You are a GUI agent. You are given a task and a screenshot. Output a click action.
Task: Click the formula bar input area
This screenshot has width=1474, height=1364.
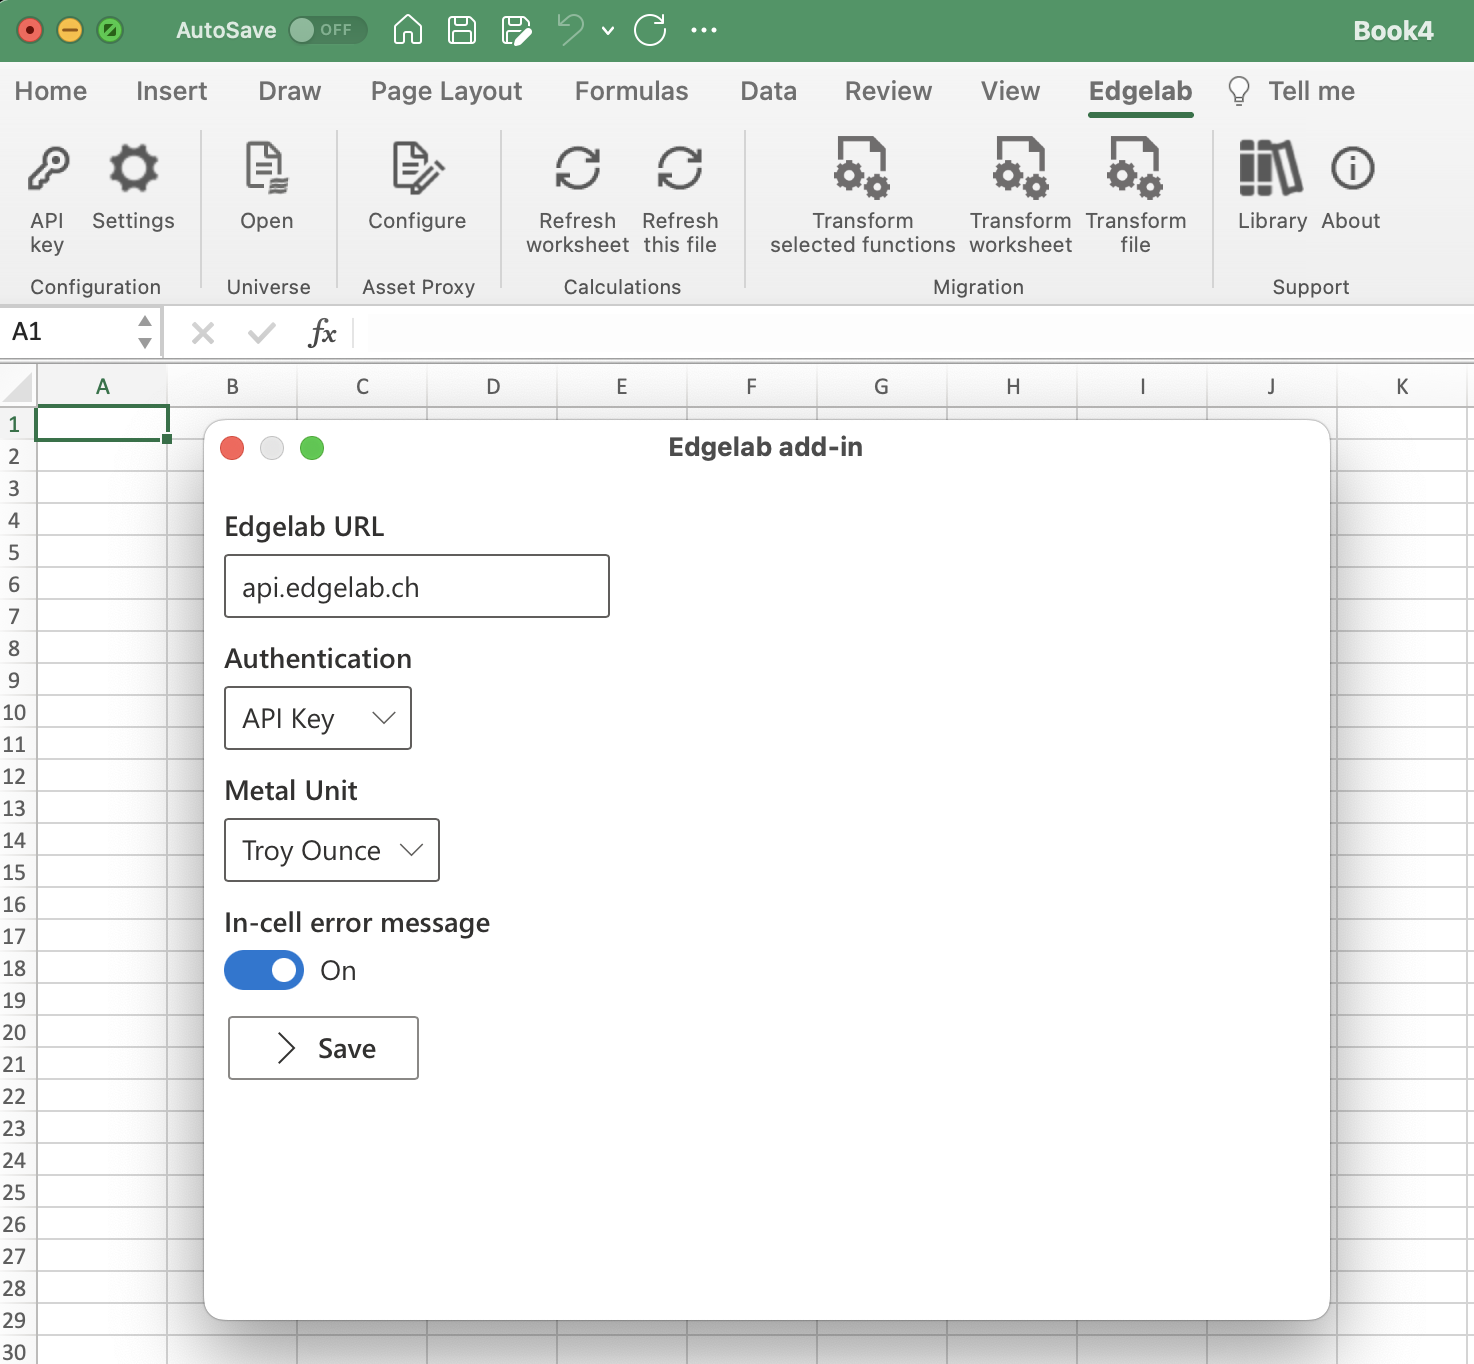[913, 332]
